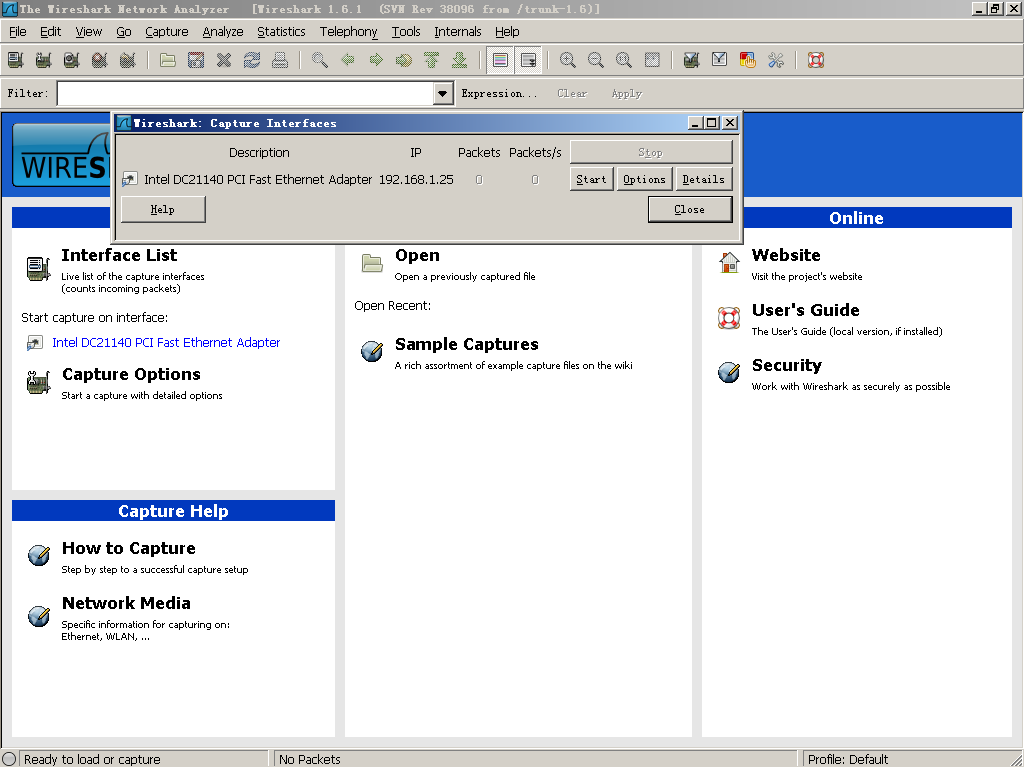Open the Go menu
Image resolution: width=1024 pixels, height=768 pixels.
[124, 31]
